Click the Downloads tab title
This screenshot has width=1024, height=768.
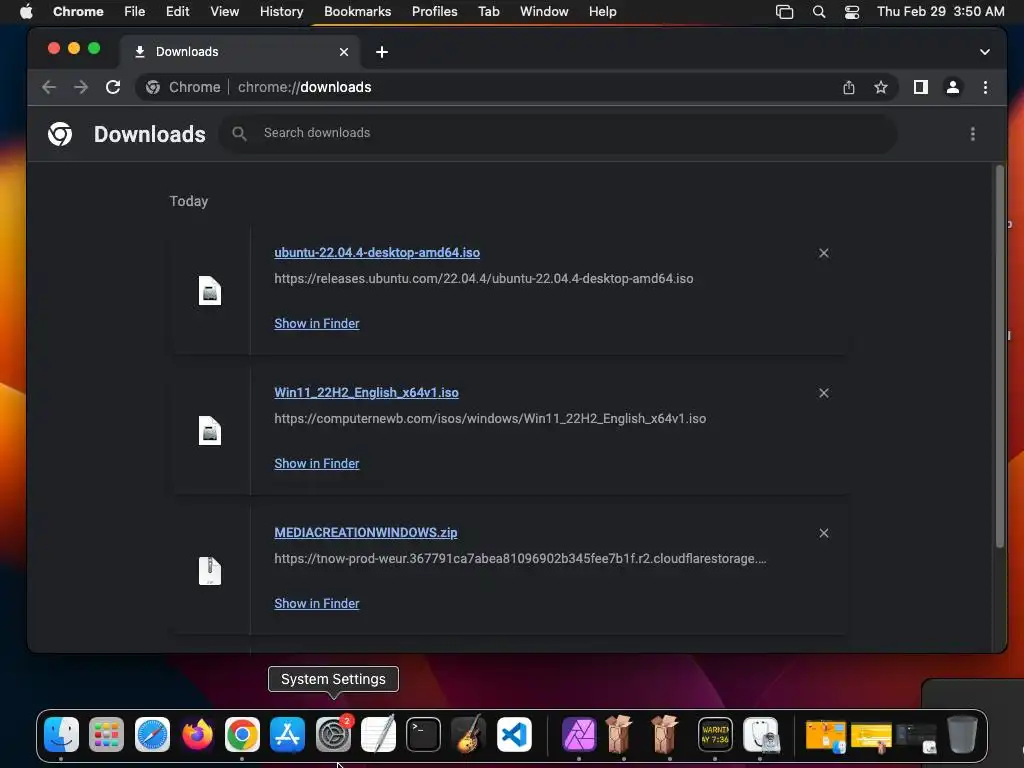click(x=187, y=52)
